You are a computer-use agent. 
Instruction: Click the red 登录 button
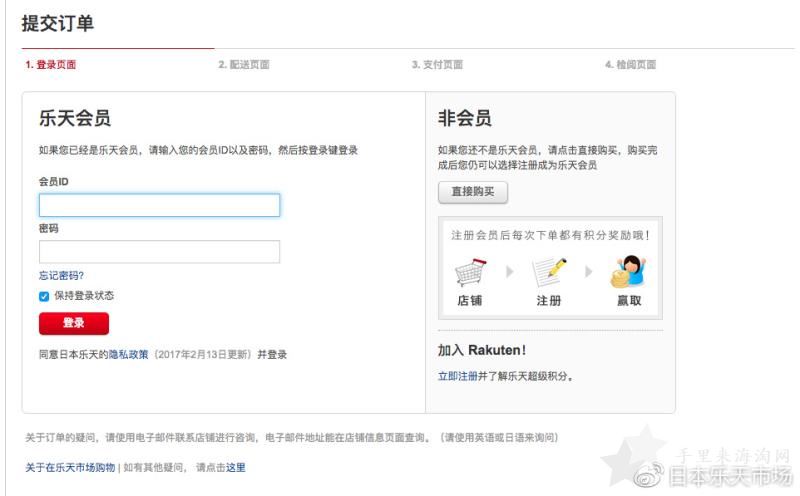click(74, 323)
